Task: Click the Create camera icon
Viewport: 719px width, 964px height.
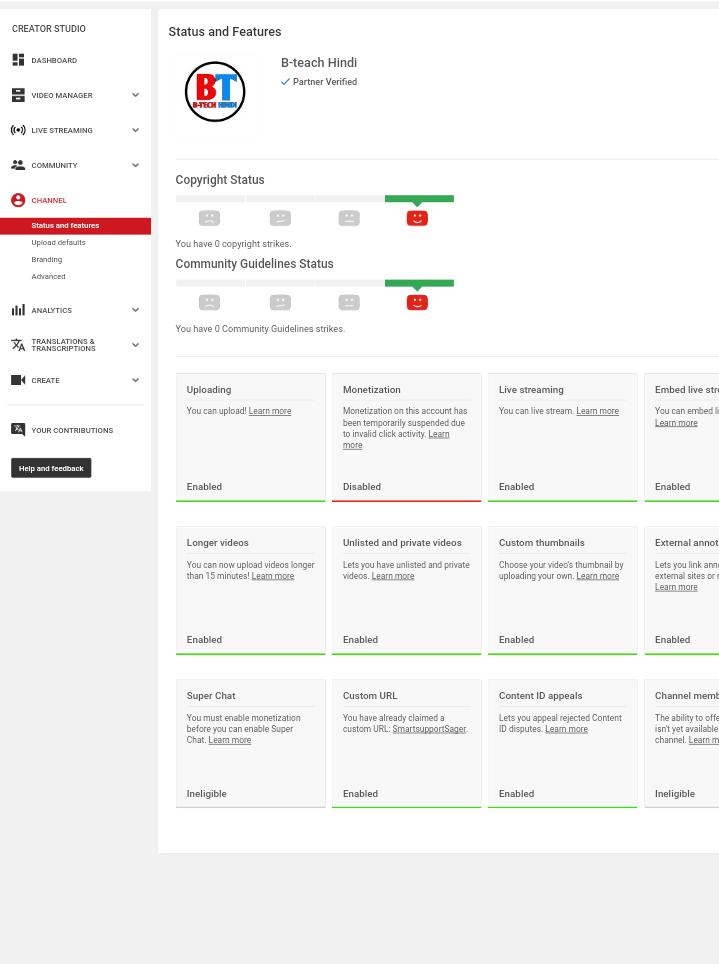Action: point(18,380)
